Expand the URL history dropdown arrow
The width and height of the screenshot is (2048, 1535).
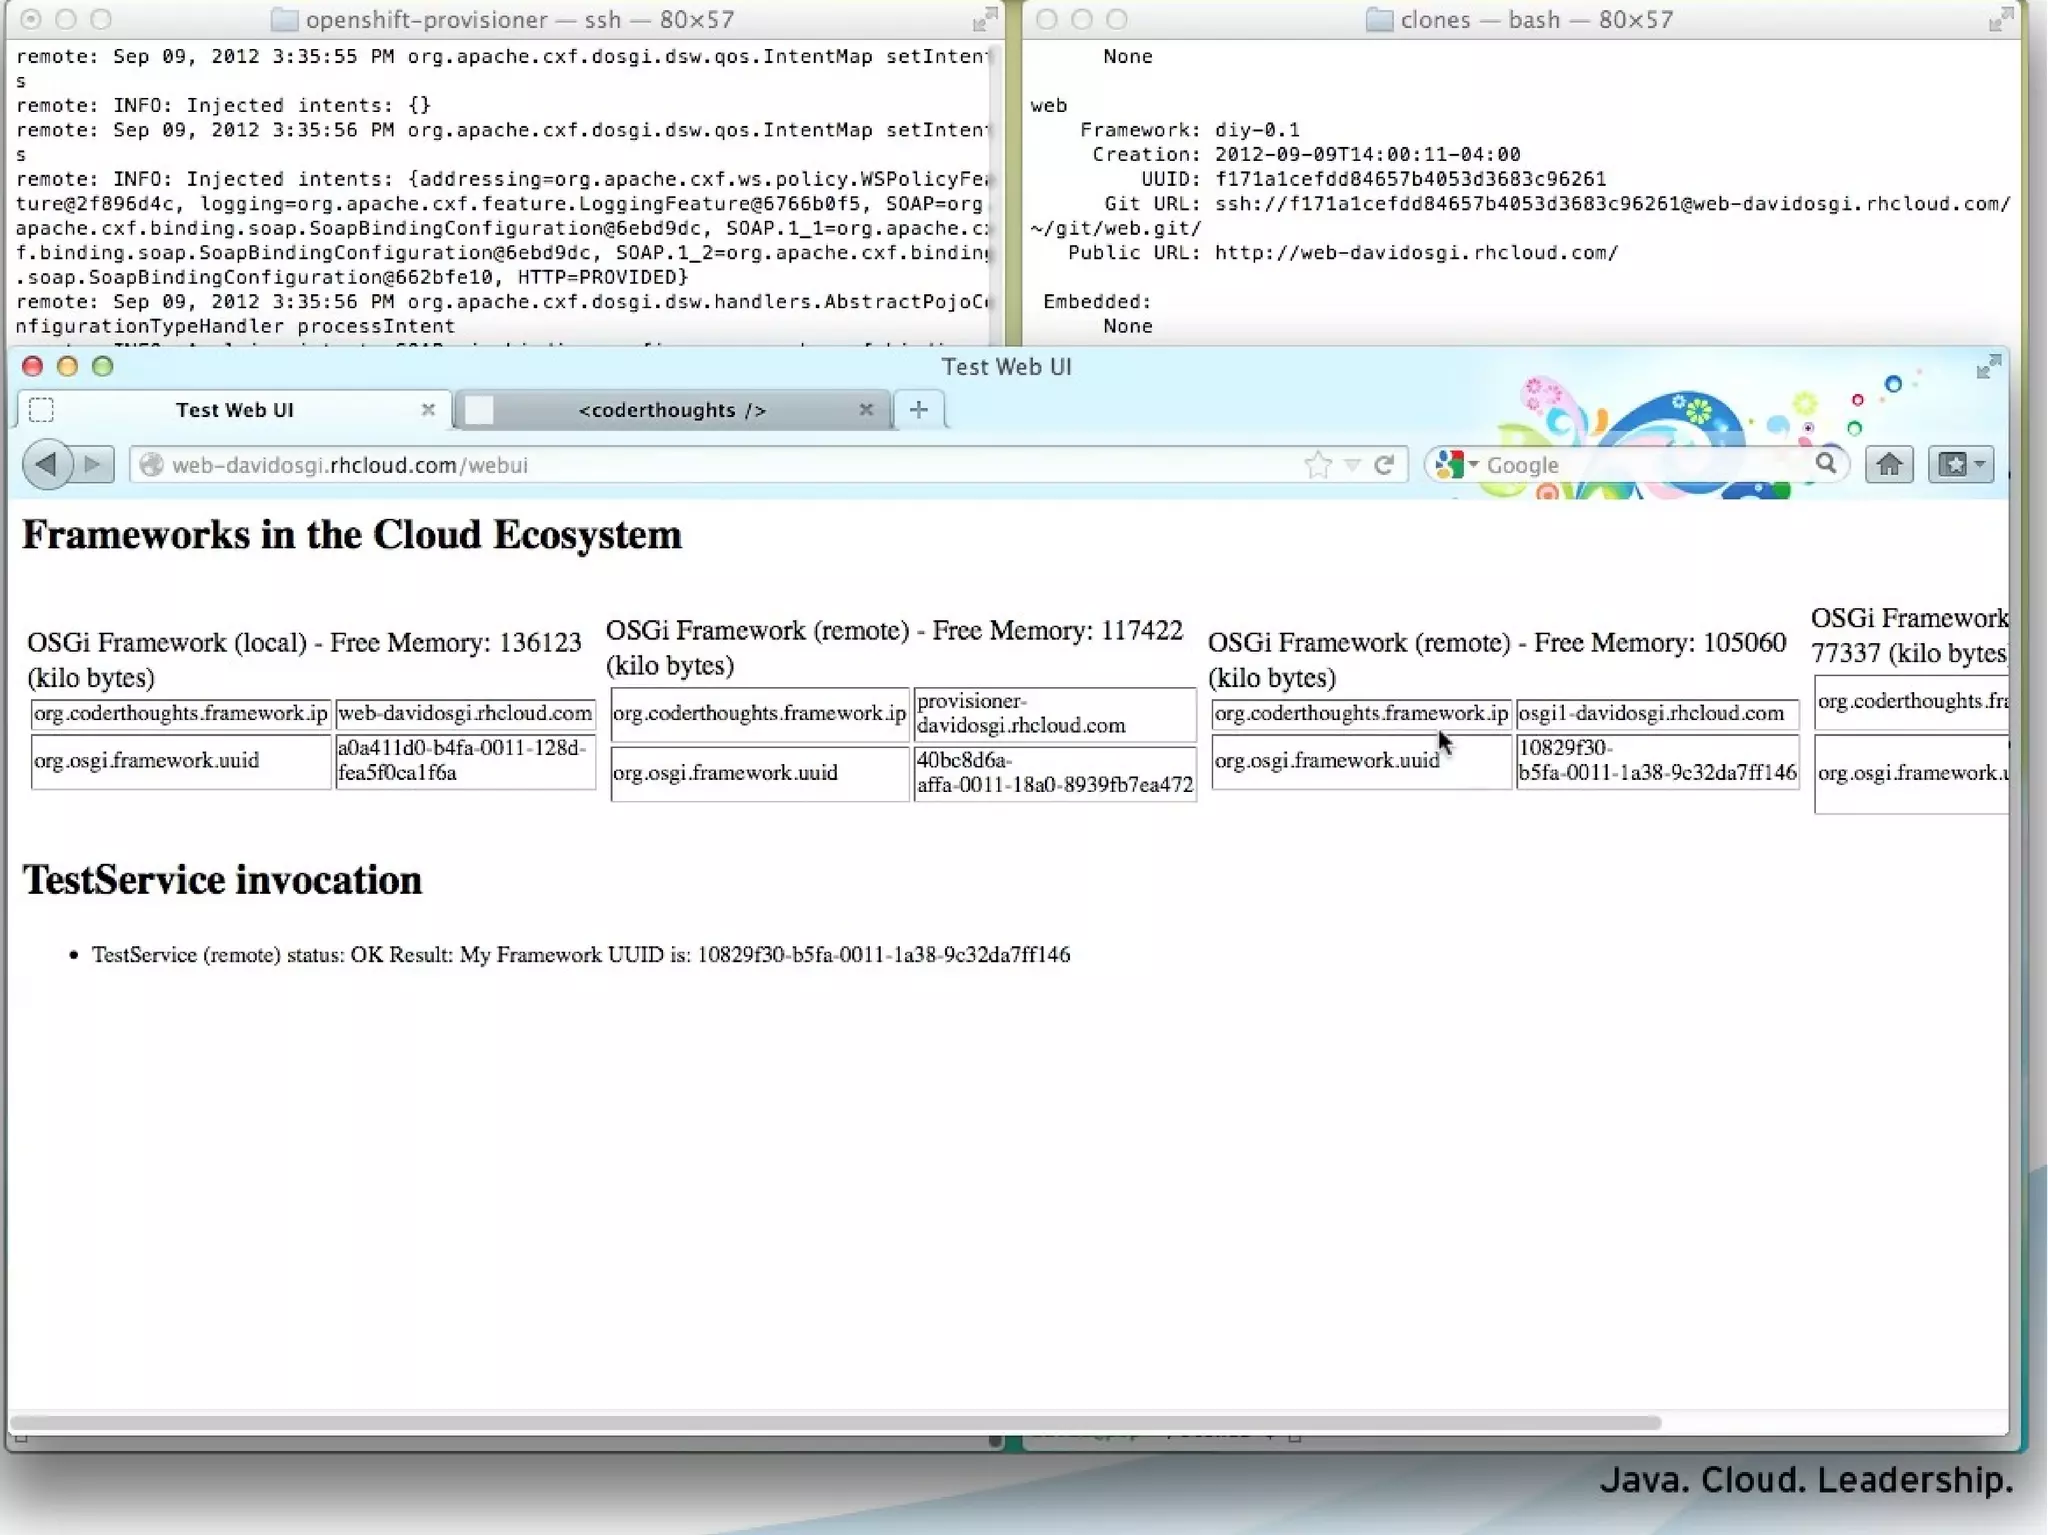[x=1352, y=465]
